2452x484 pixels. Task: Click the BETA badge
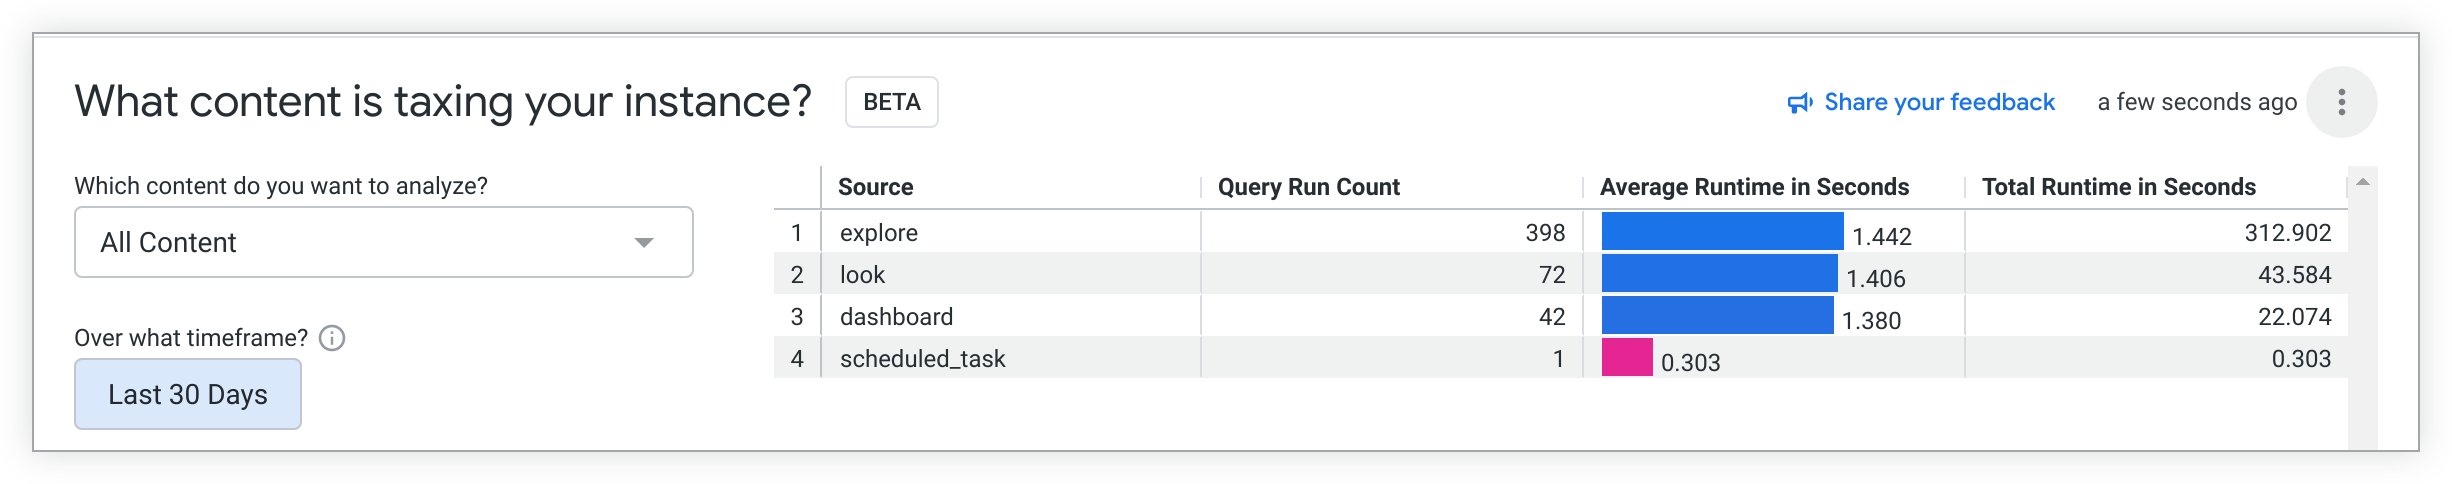891,102
